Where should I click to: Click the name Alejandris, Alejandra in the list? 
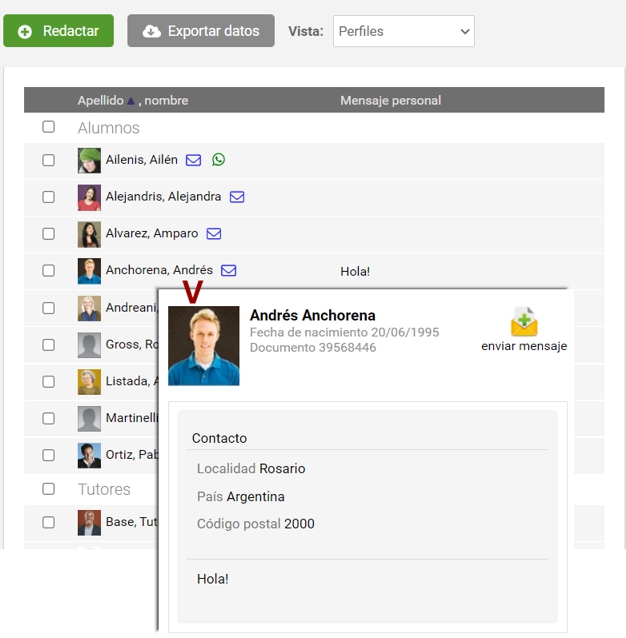163,197
